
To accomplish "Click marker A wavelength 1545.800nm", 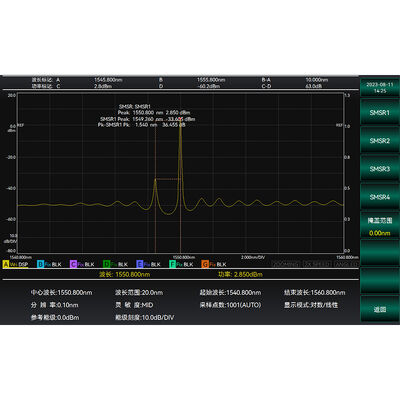I will coord(108,80).
